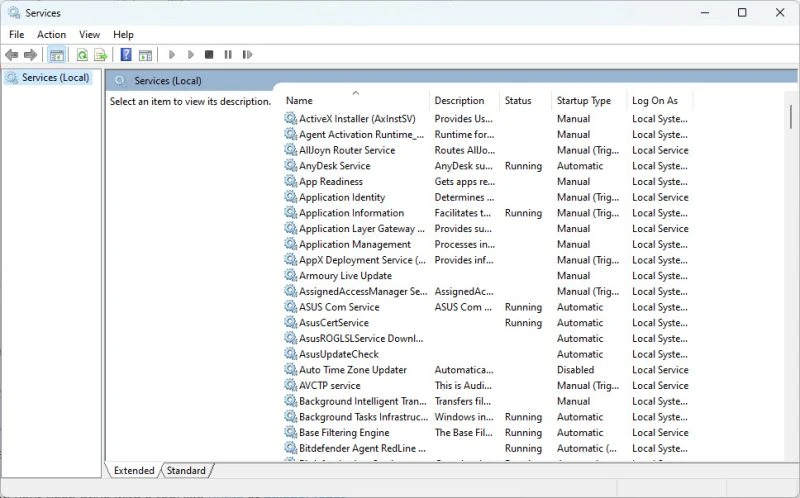Click 'AnyDesk su...' description cell
The image size is (800, 498).
463,165
